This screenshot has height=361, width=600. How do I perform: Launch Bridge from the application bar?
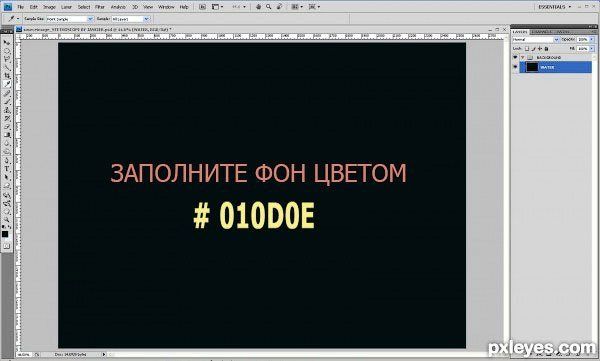202,7
